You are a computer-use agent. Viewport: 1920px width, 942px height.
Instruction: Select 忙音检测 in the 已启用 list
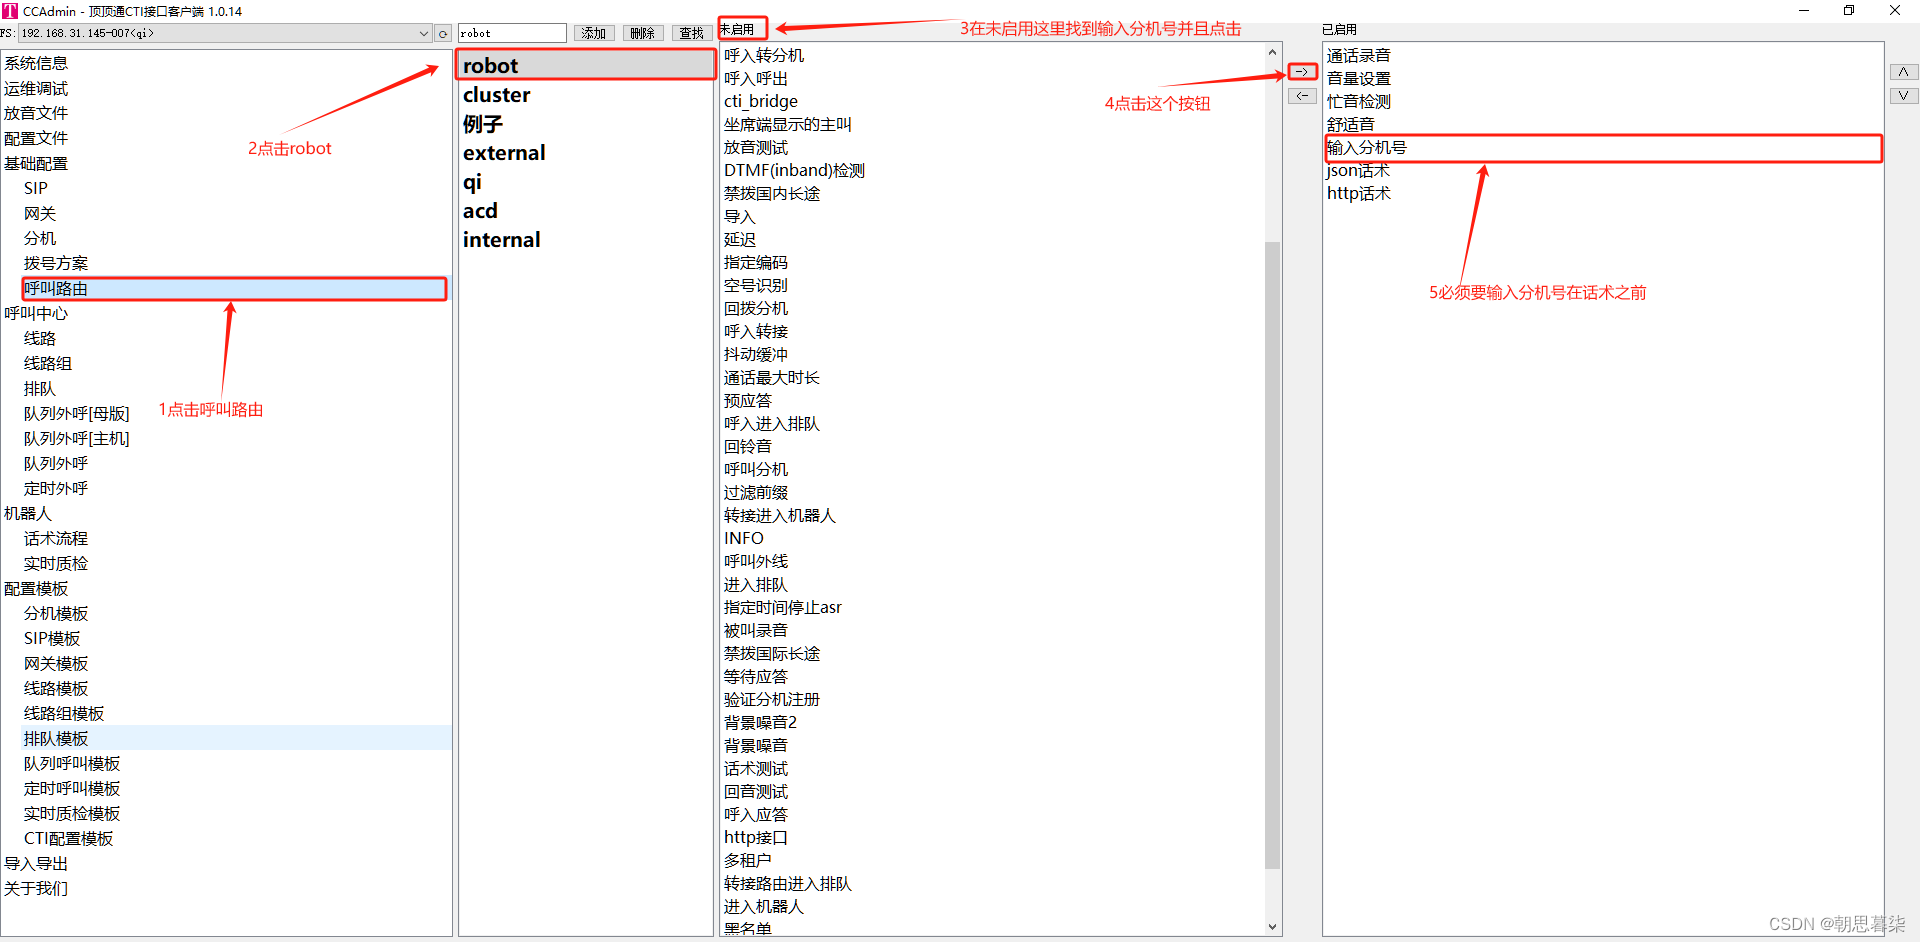1359,102
